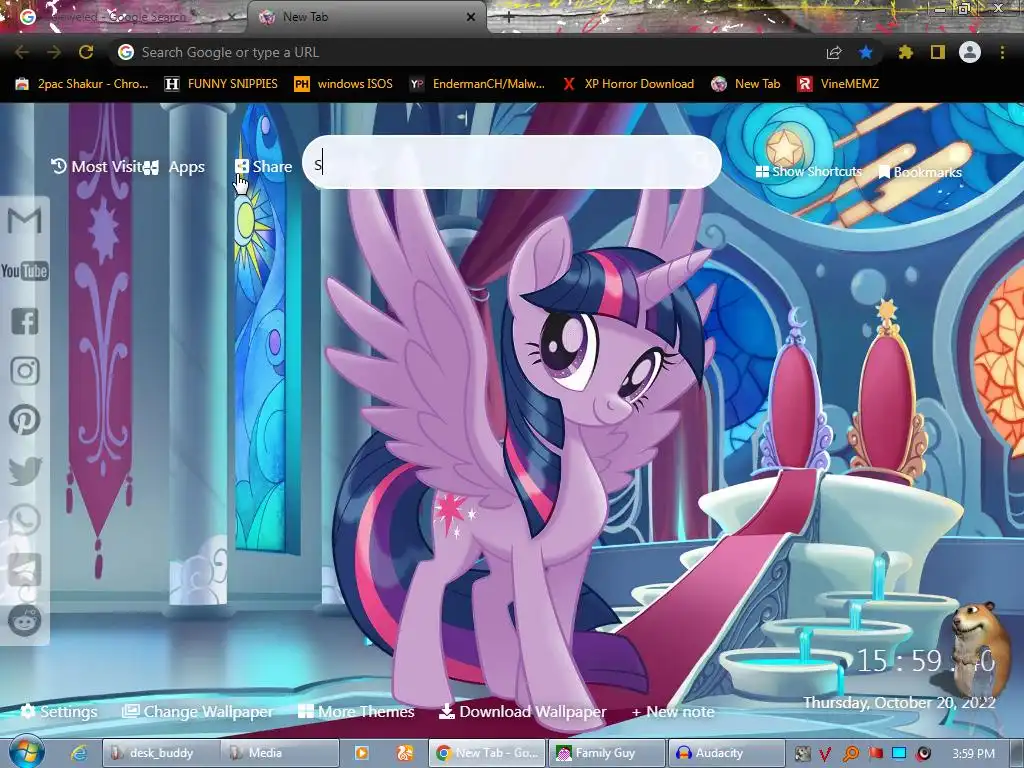Open the Extensions puzzle icon
The image size is (1024, 768).
905,52
